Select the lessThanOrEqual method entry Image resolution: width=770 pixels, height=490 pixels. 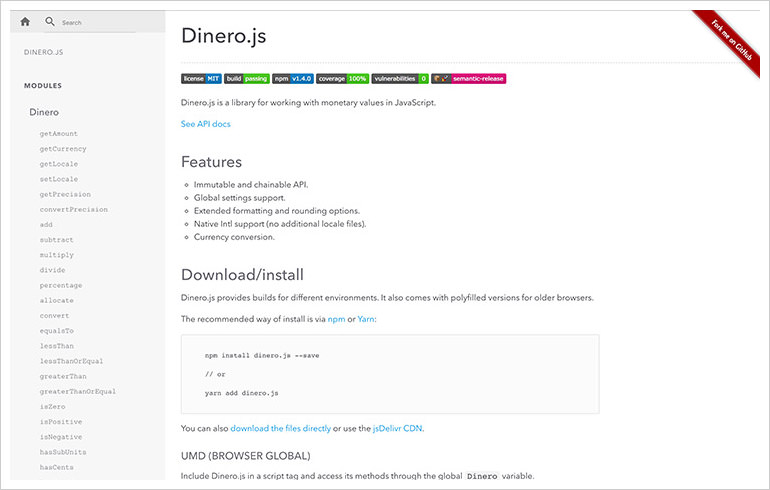tap(71, 361)
